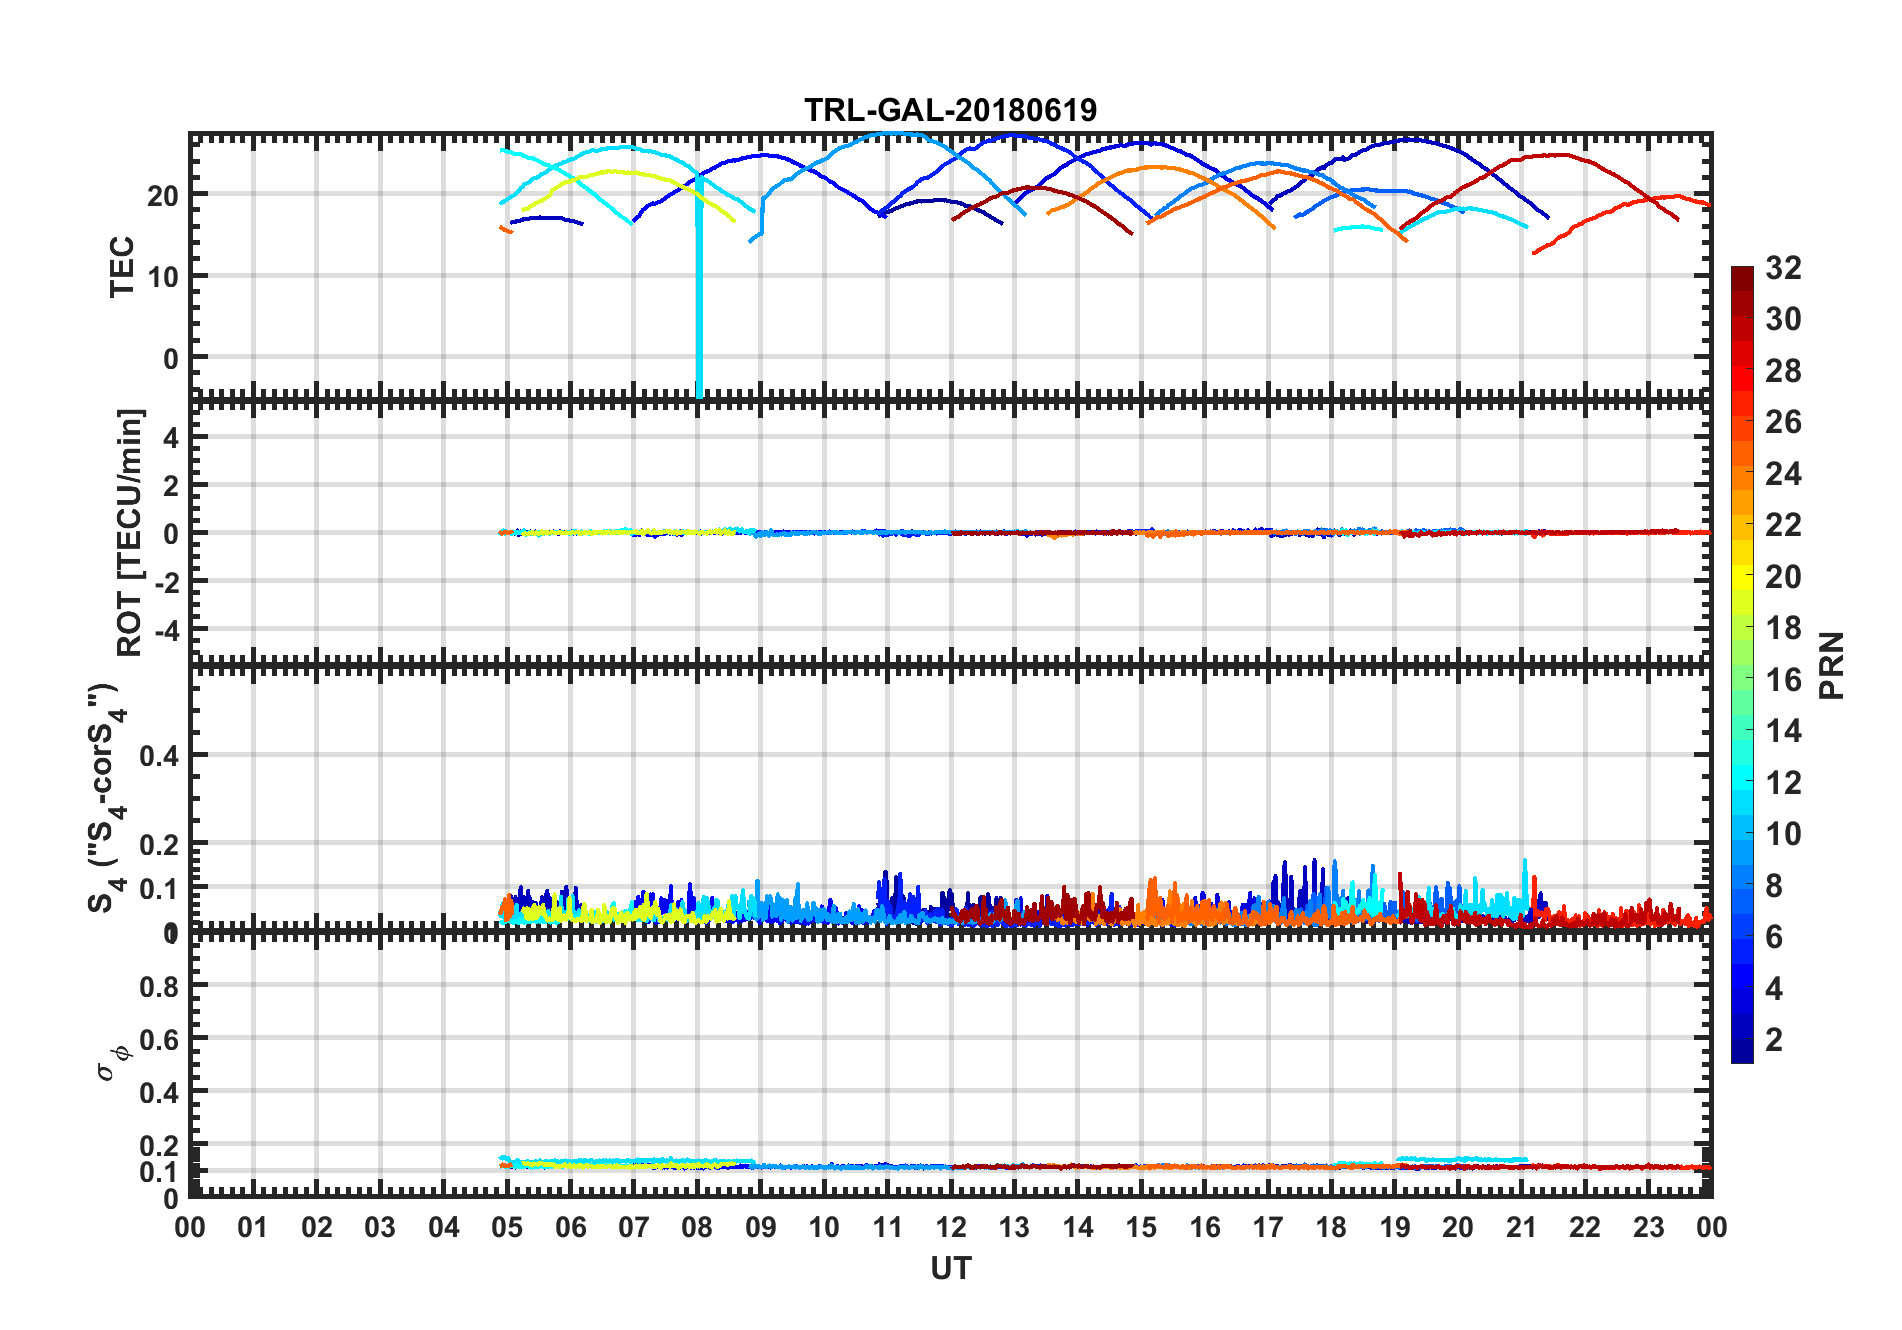
Task: Click the PRN rainbow colorbar strip
Action: tap(1742, 664)
